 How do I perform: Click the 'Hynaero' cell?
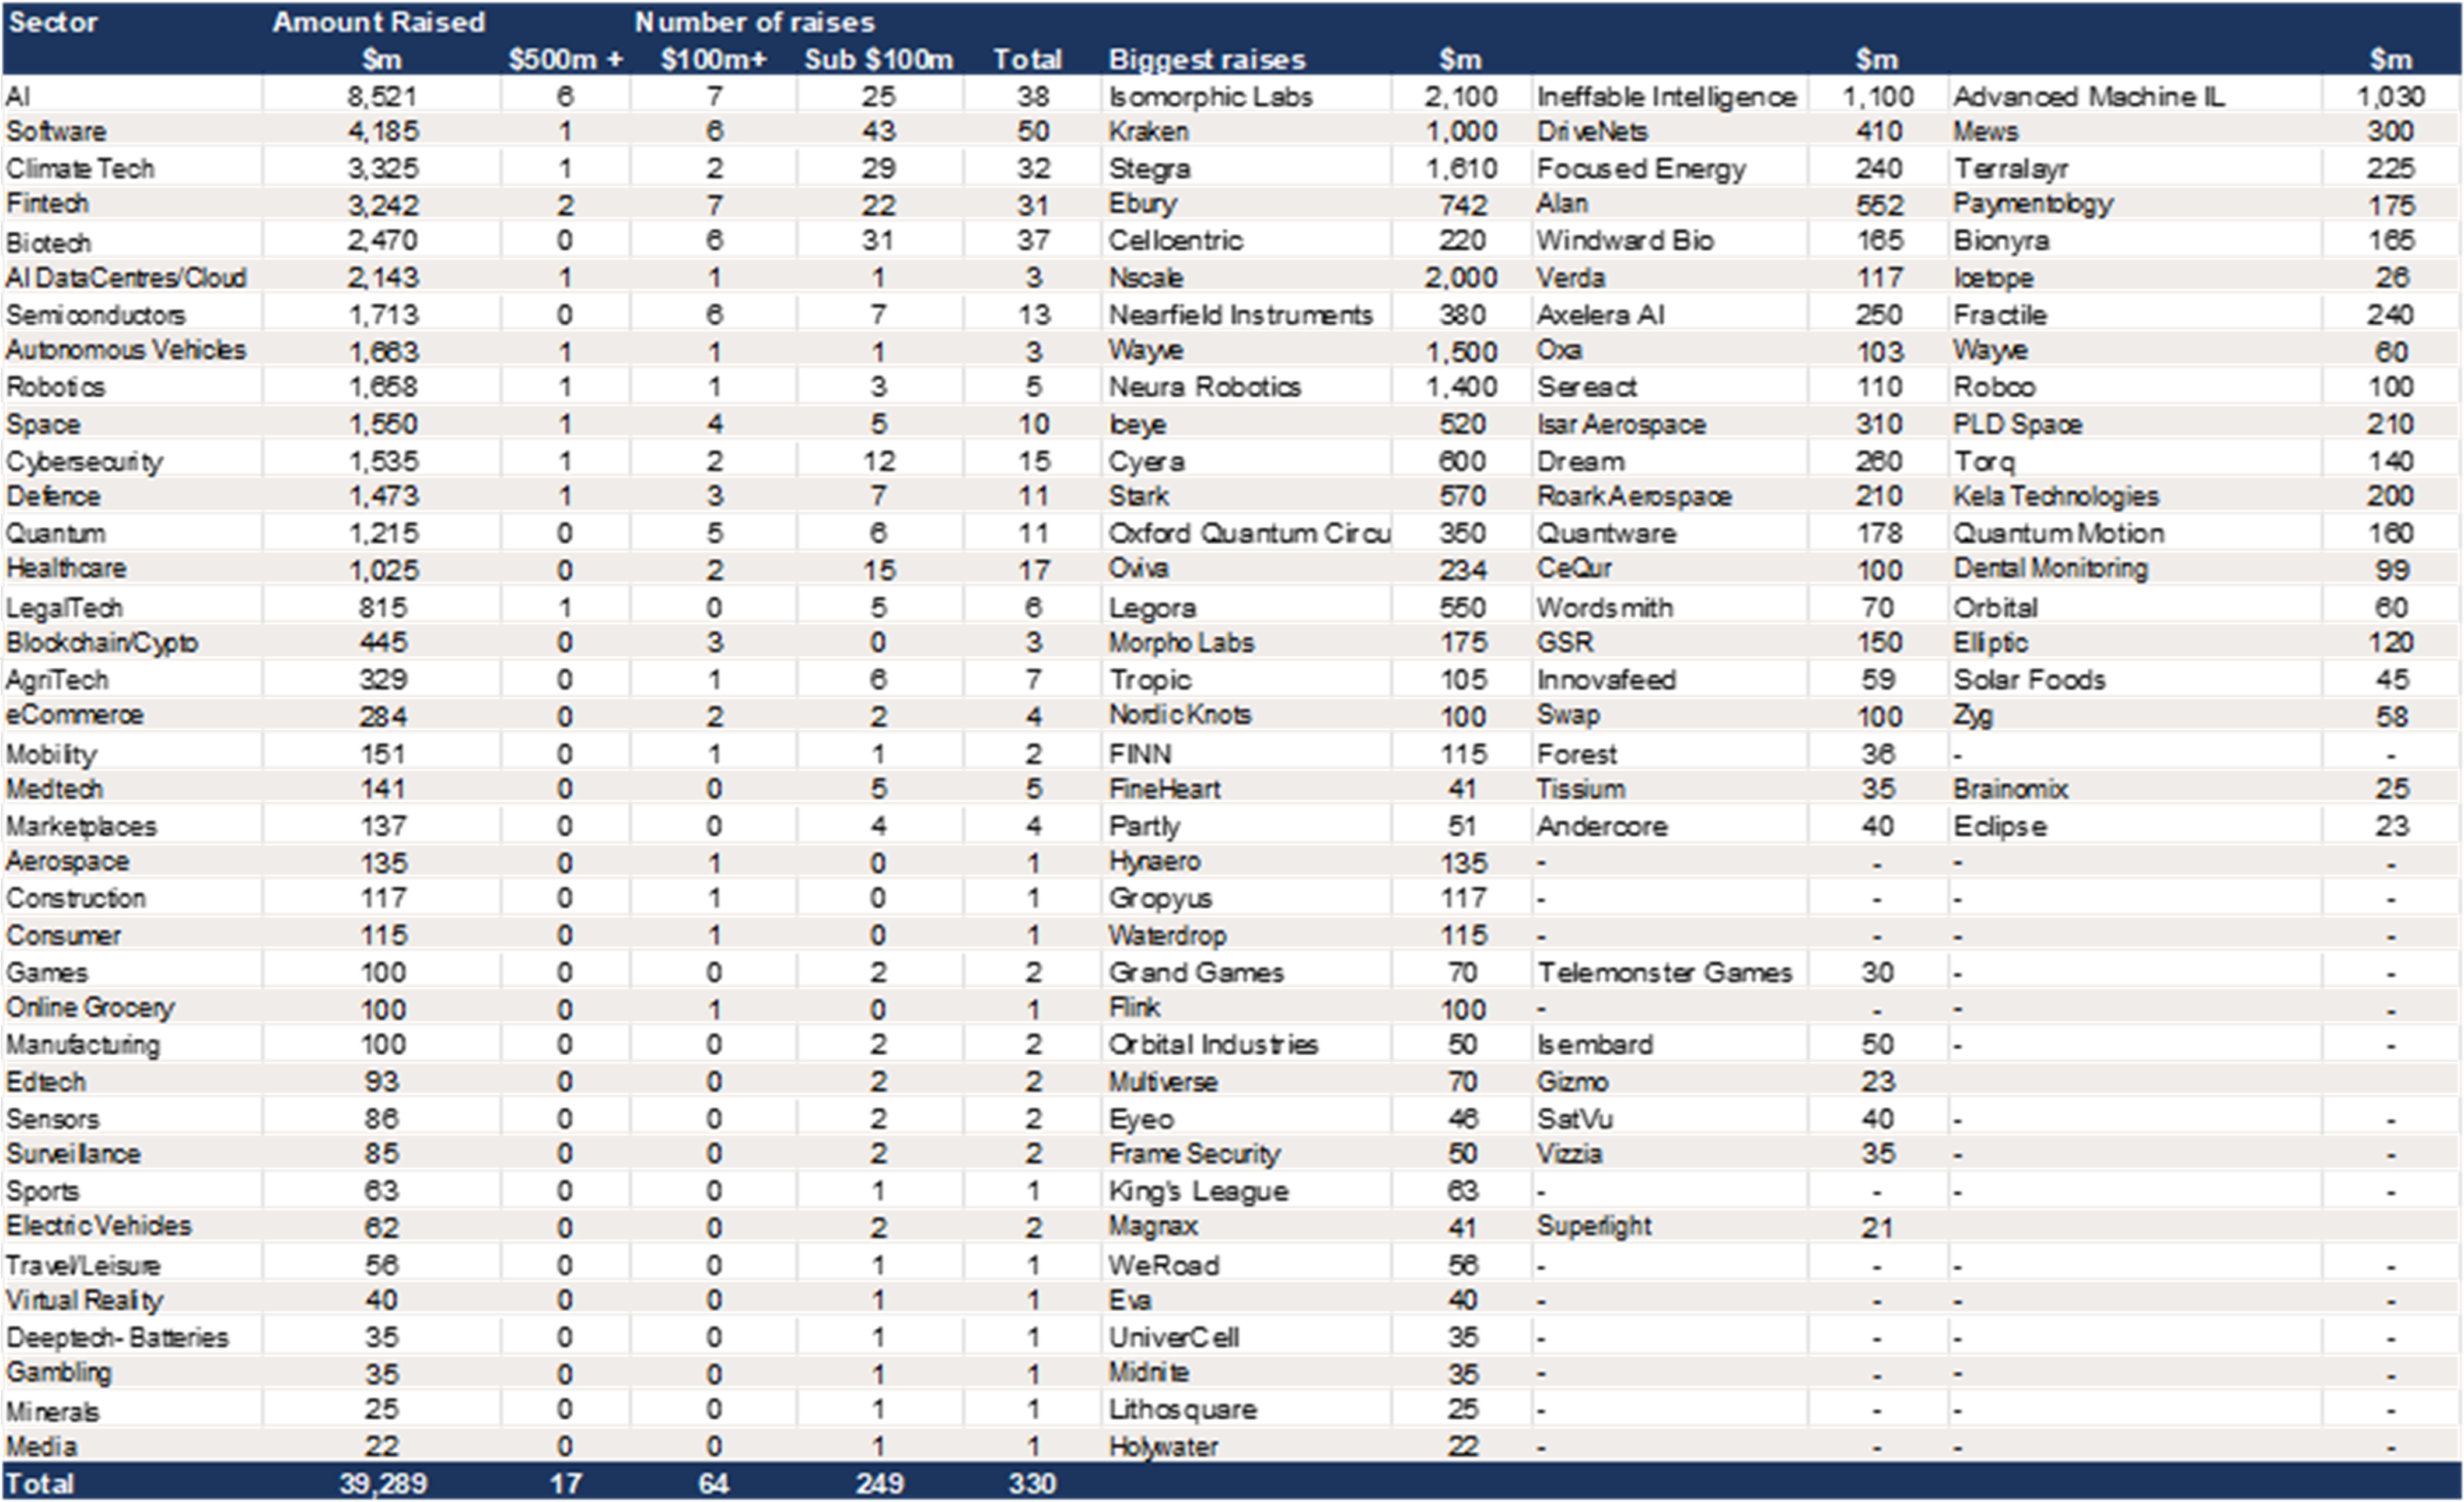(1154, 861)
